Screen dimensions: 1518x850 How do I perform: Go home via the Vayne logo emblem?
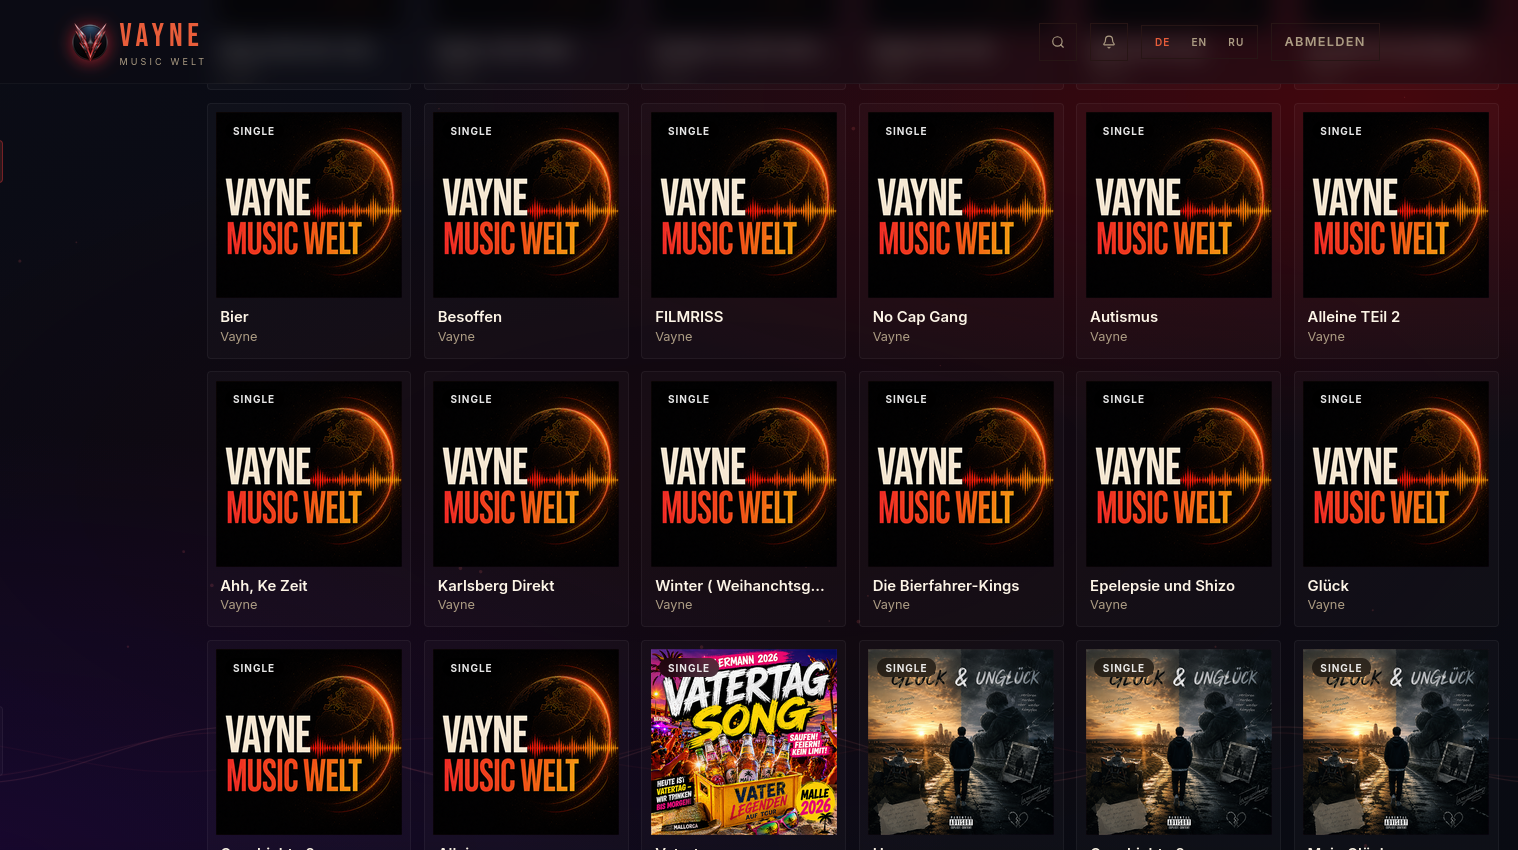pos(90,42)
